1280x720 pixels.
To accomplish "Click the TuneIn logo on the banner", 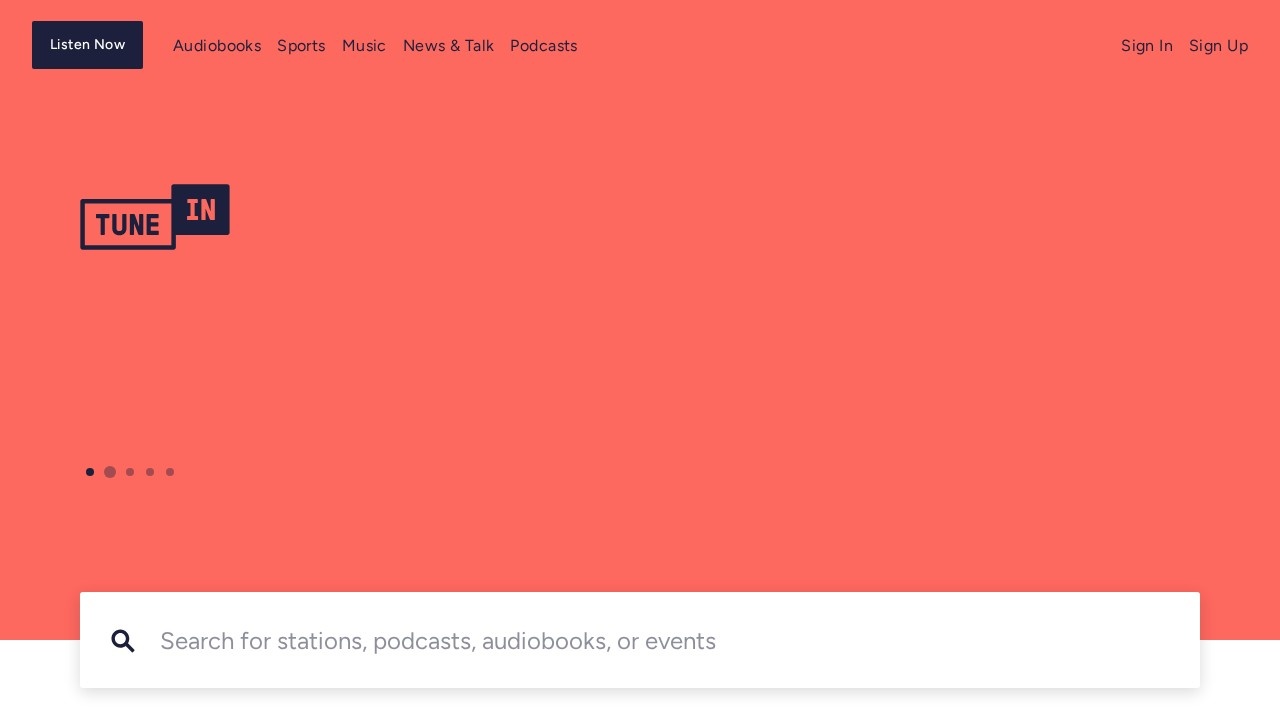I will tap(154, 215).
